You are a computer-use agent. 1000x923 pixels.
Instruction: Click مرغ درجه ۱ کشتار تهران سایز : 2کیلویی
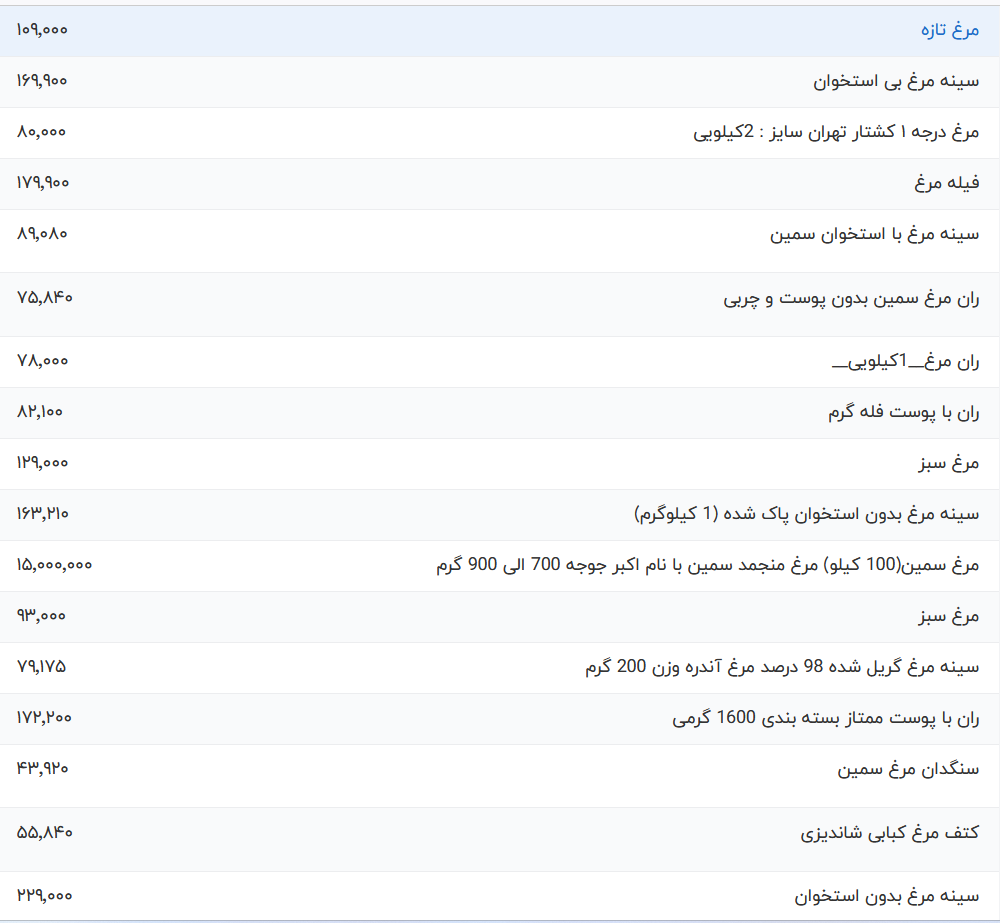coord(836,132)
